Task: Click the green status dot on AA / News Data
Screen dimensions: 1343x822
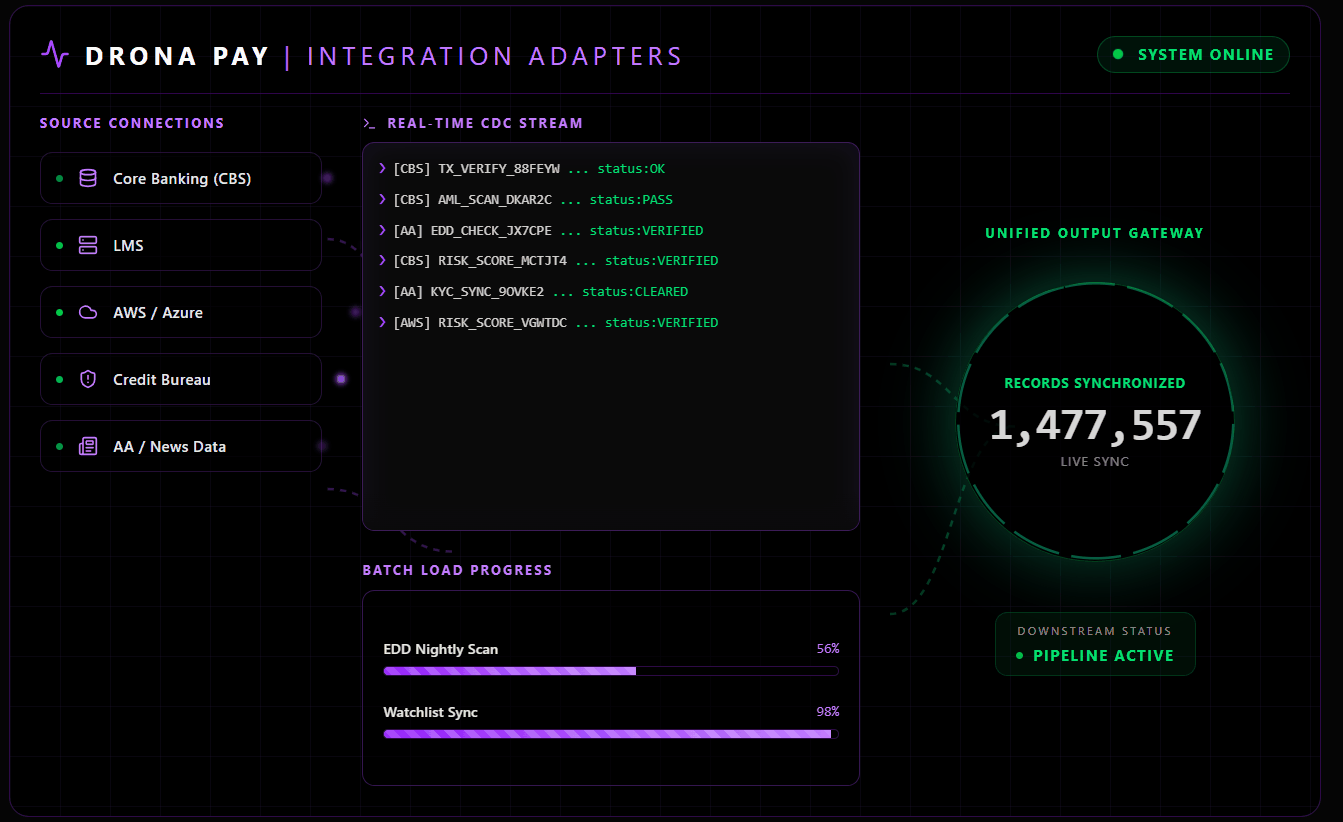Action: (59, 446)
